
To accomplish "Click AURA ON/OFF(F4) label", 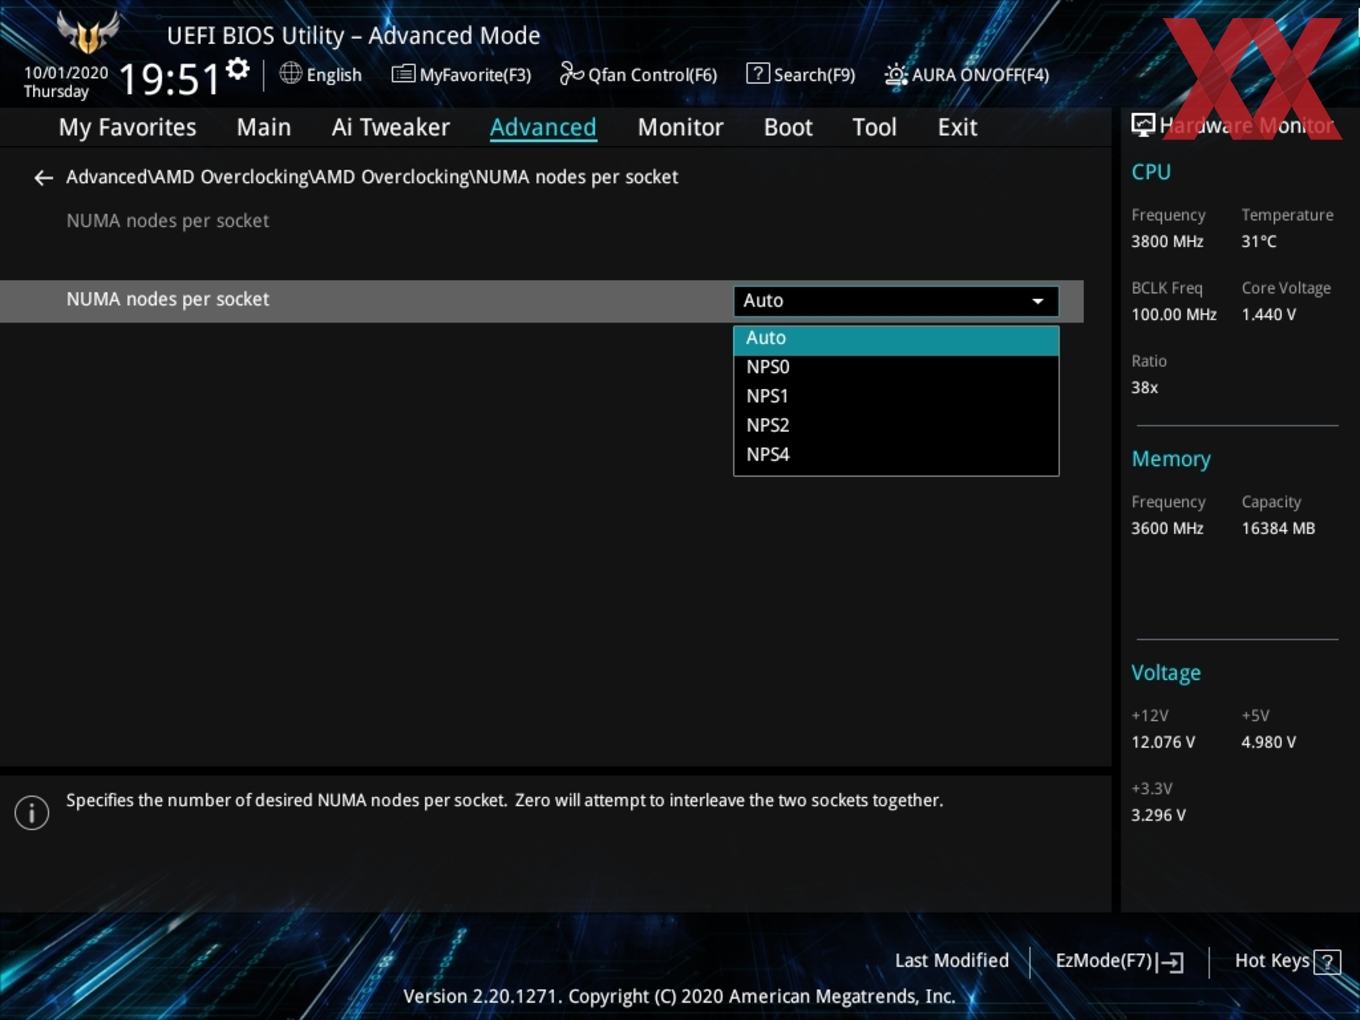I will pyautogui.click(x=980, y=75).
